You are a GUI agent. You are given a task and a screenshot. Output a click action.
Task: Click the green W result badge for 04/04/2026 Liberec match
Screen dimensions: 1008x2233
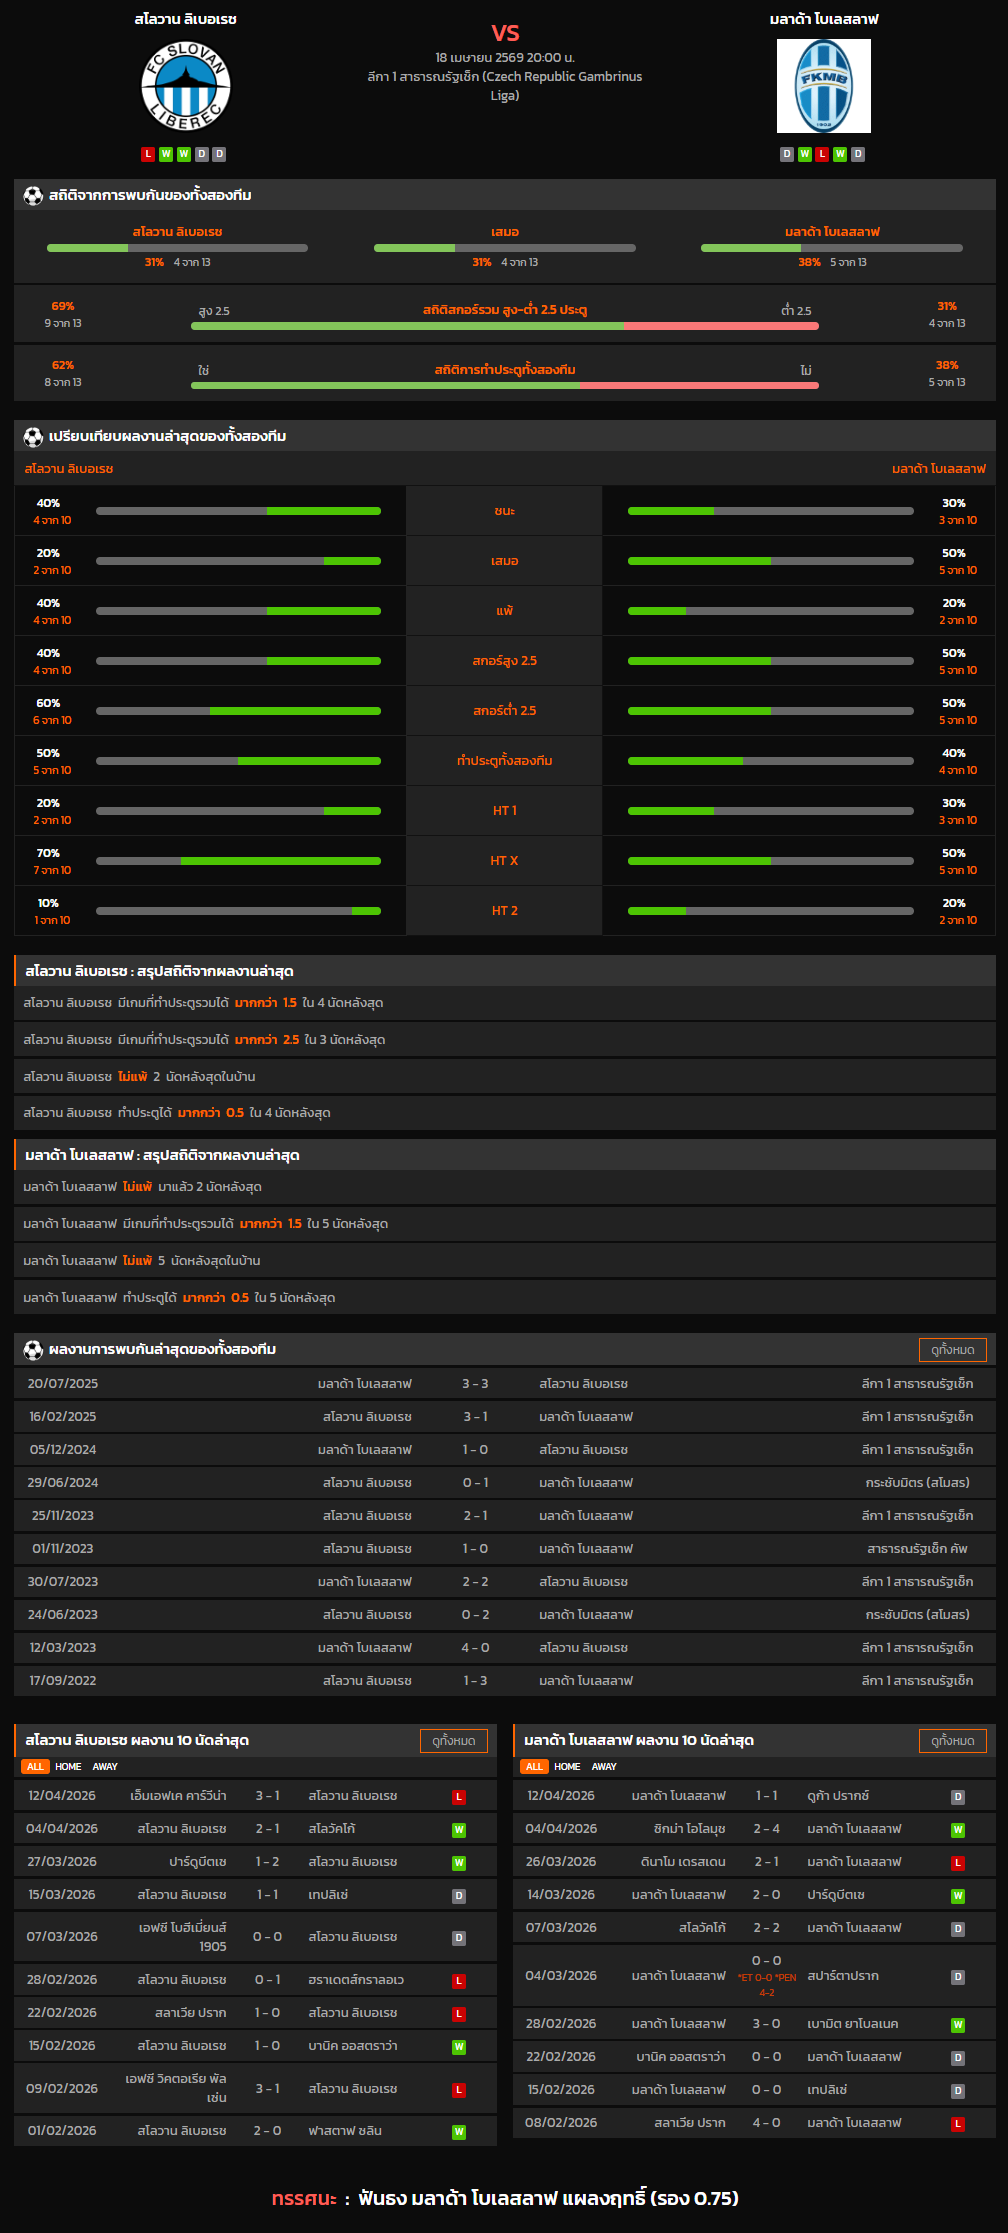459,1830
